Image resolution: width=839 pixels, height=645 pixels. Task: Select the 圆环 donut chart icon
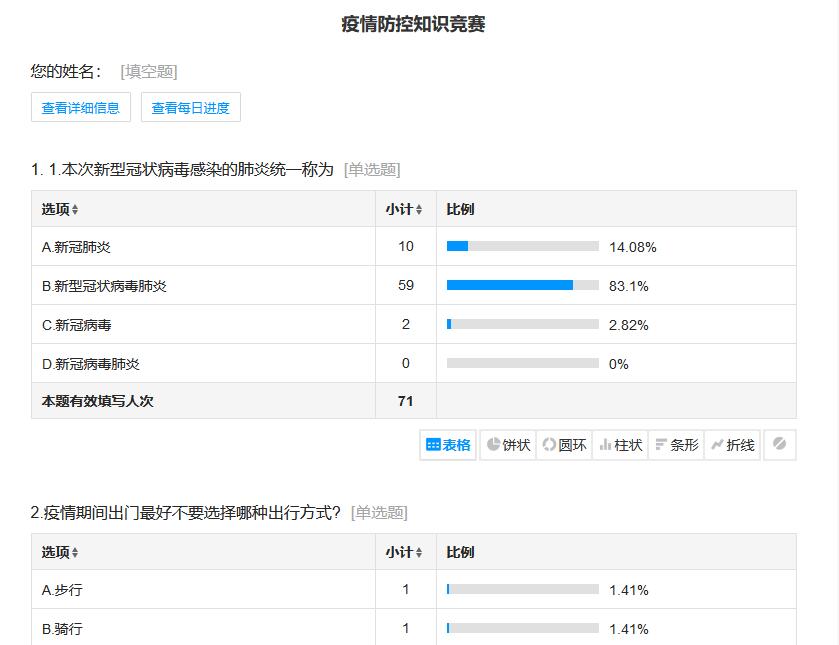click(563, 445)
